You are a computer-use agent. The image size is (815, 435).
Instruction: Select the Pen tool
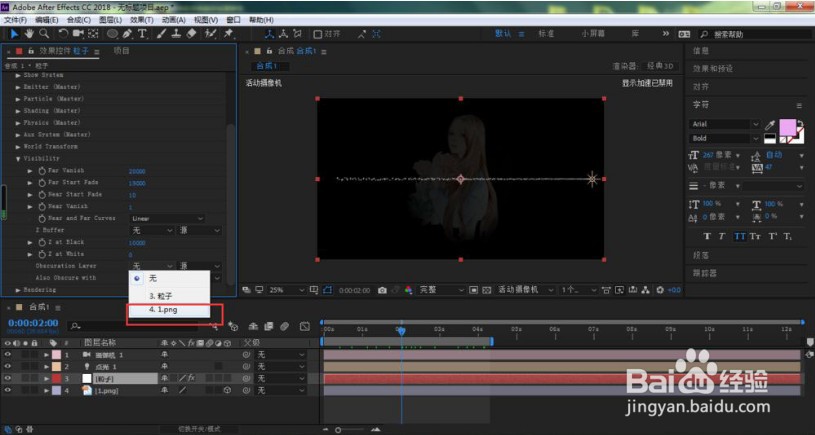127,33
